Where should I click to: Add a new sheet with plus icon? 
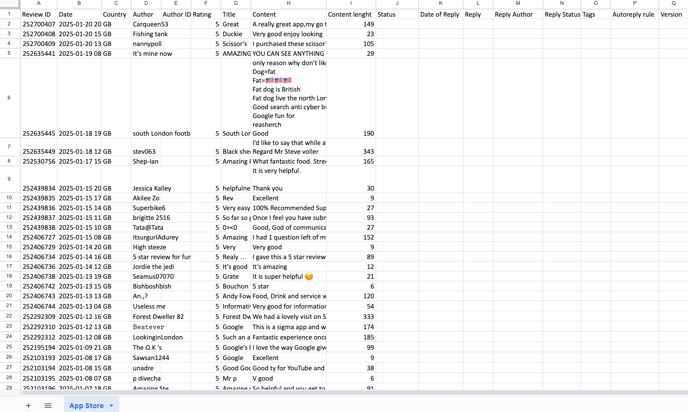click(x=28, y=405)
